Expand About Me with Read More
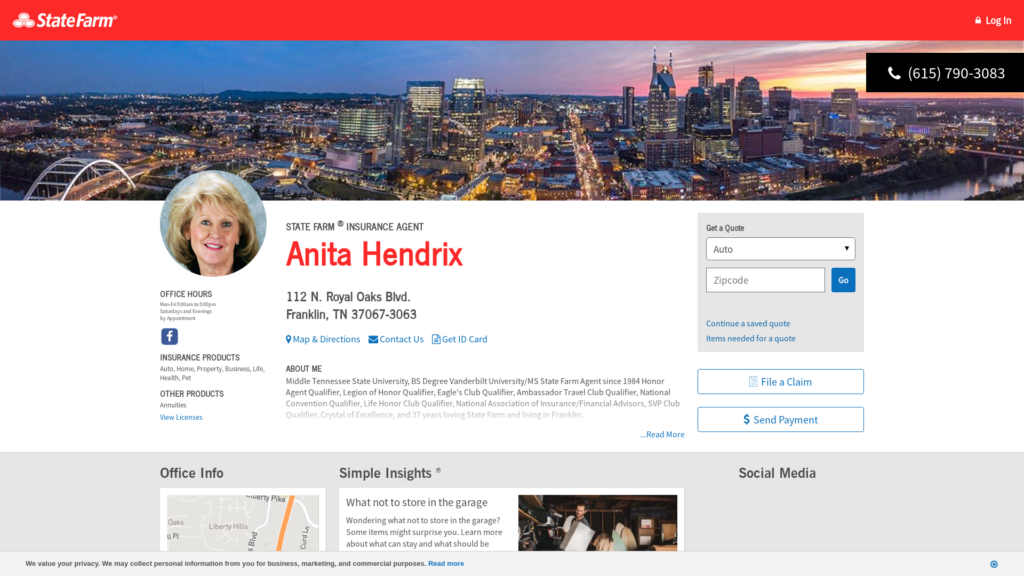 [663, 435]
